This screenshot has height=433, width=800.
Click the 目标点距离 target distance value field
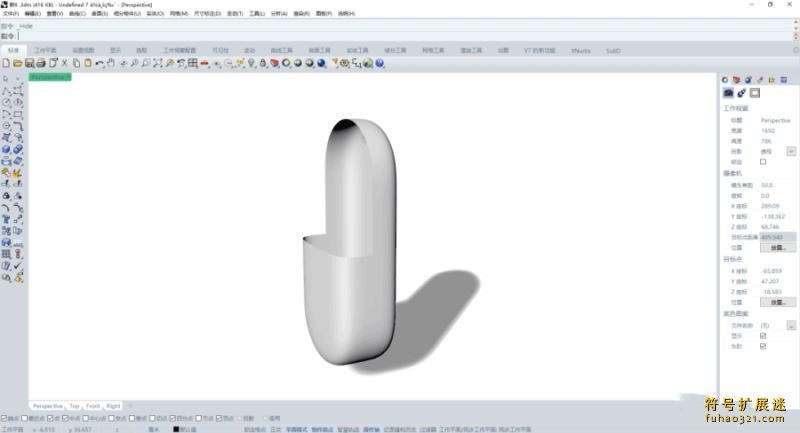click(778, 237)
